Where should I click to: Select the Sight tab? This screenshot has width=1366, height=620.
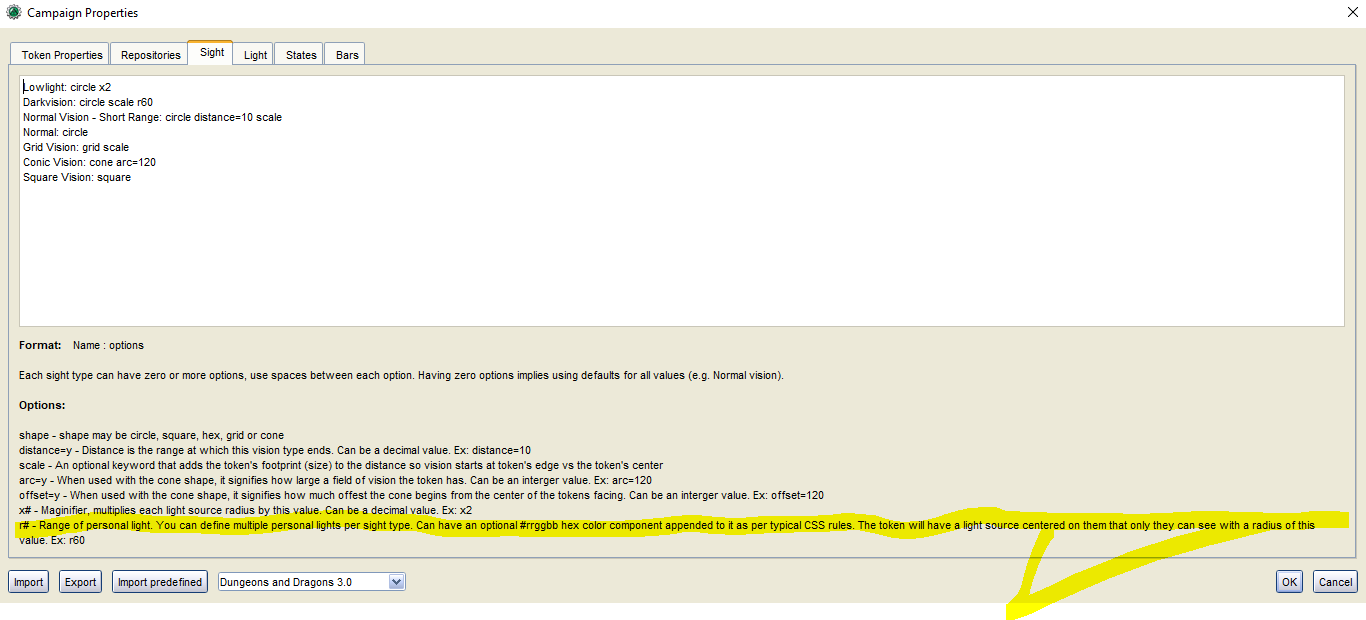pyautogui.click(x=210, y=52)
